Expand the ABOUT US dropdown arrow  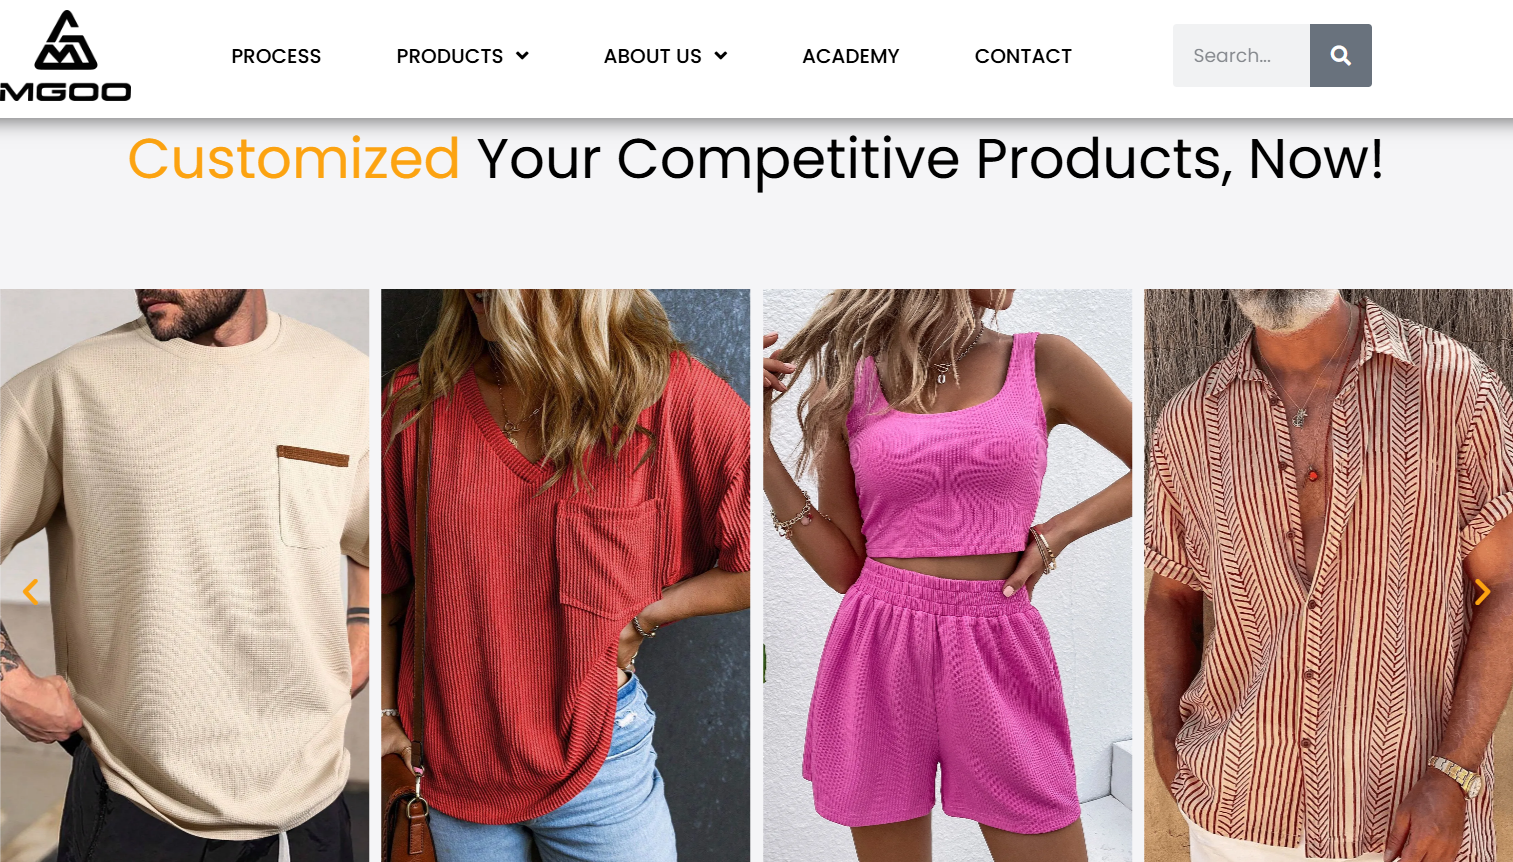721,56
